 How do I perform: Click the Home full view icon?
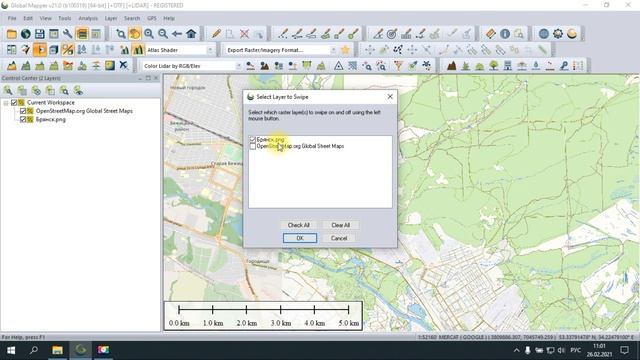click(191, 34)
